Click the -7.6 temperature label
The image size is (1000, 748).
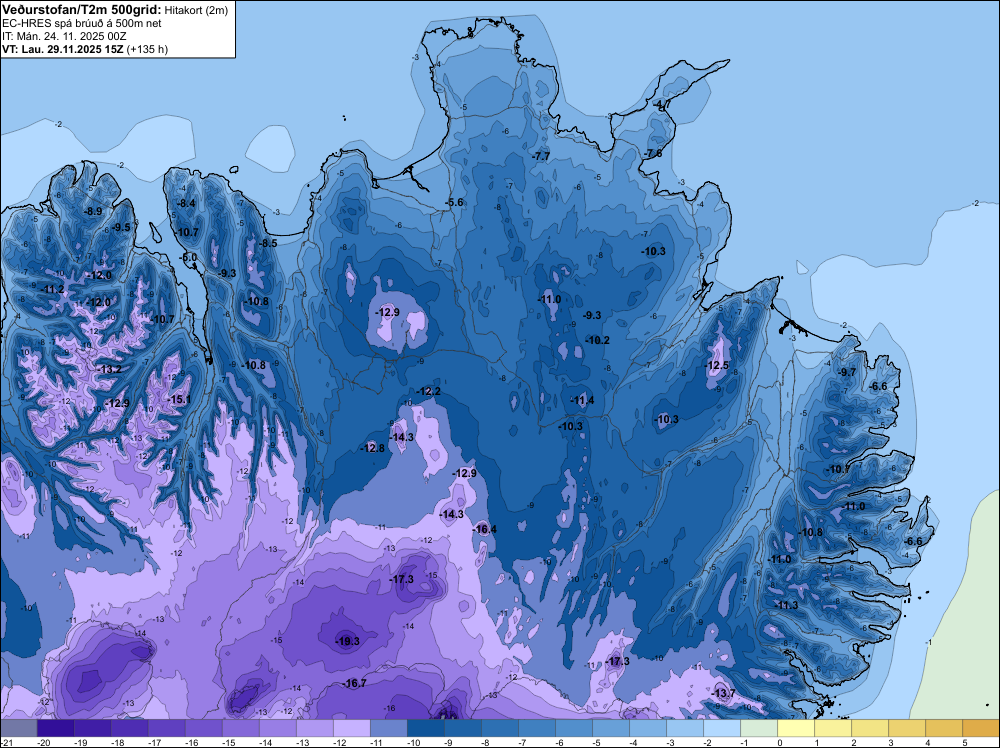click(x=652, y=153)
